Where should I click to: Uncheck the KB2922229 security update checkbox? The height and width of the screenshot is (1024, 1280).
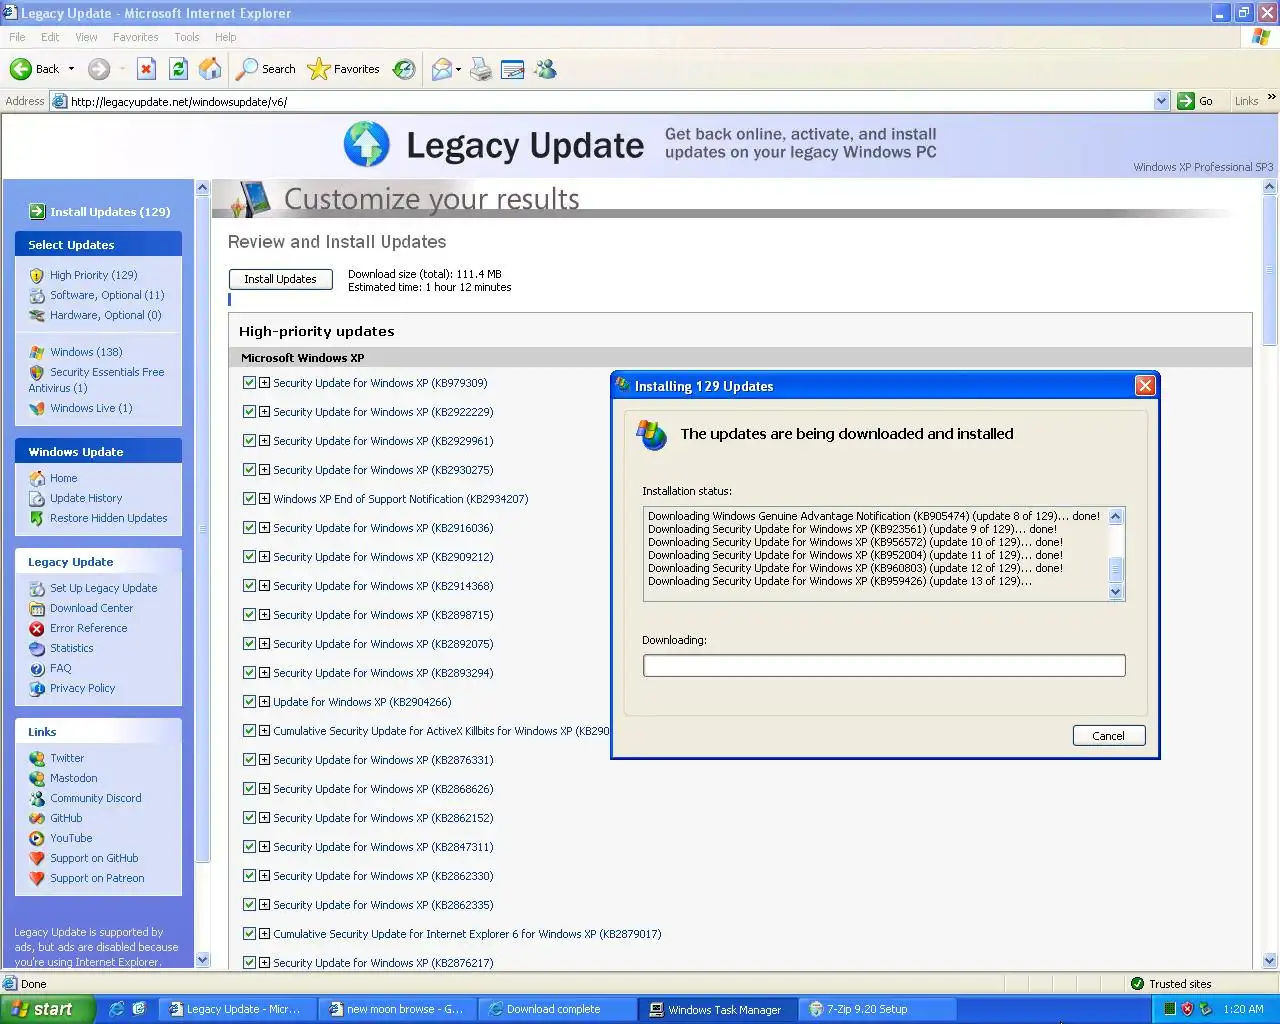pos(249,411)
